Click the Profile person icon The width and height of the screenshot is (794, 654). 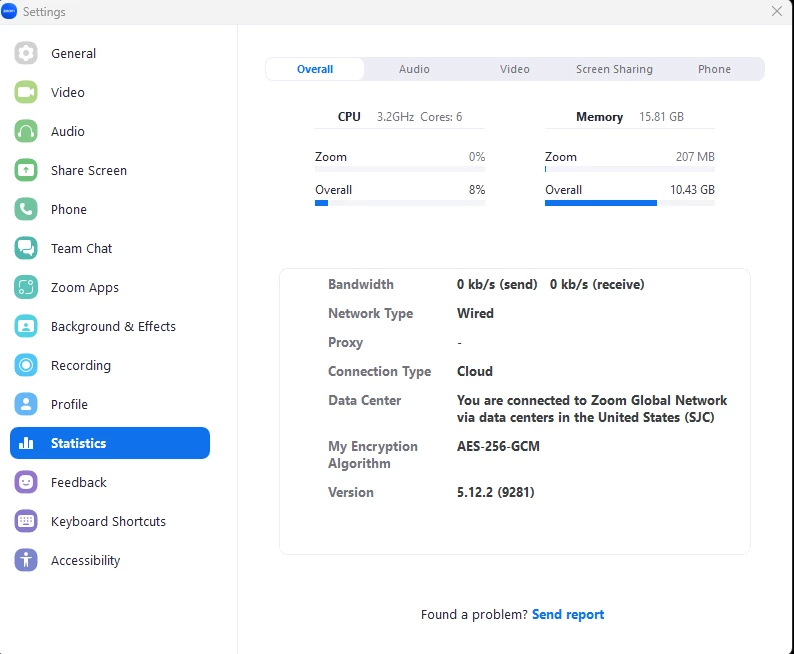tap(26, 404)
